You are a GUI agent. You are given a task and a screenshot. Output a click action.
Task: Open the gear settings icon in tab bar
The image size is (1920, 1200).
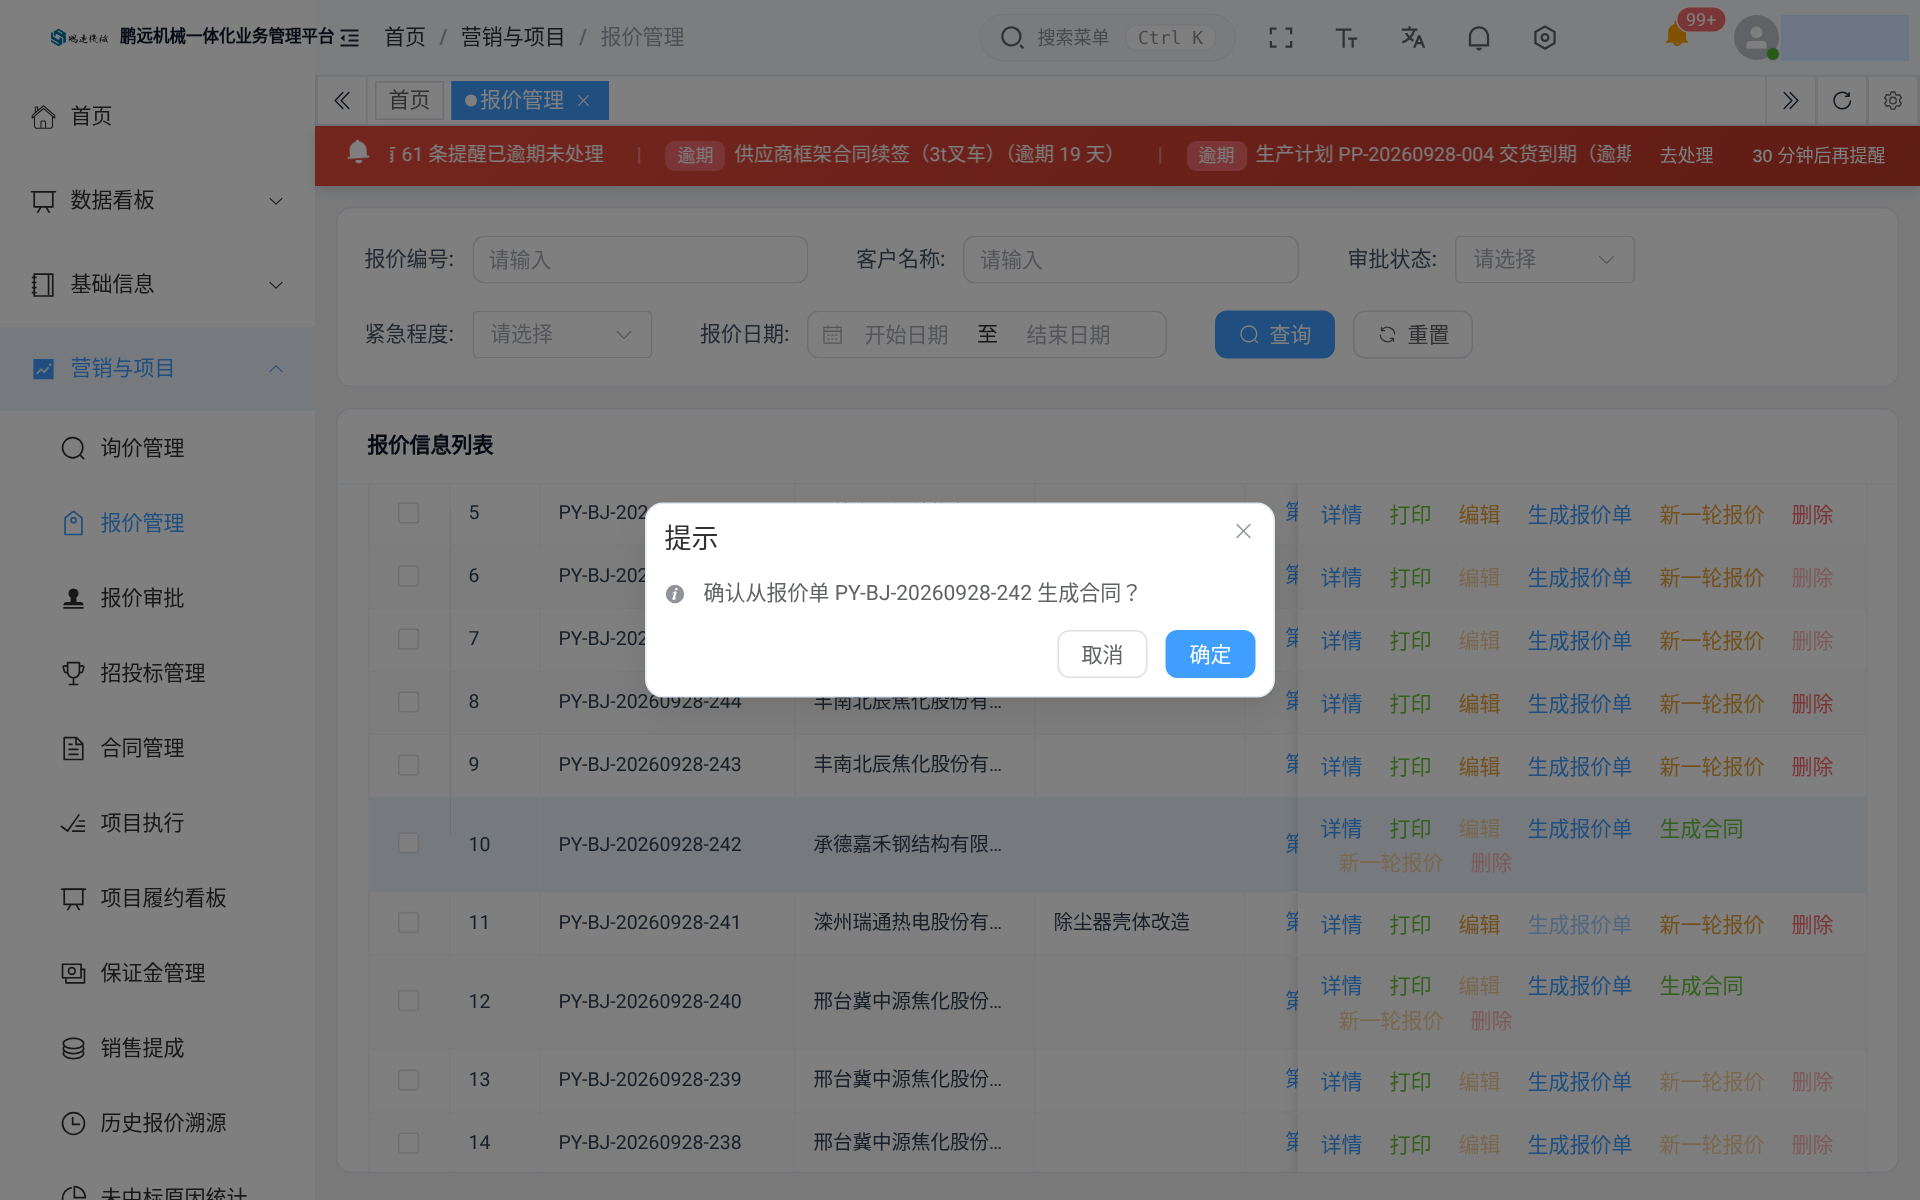pos(1892,100)
